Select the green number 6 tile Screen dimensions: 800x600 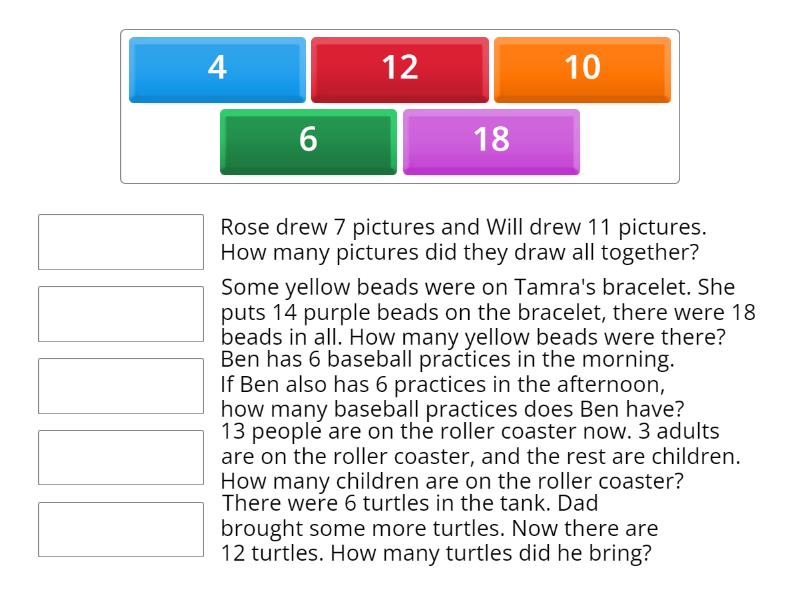[x=307, y=141]
